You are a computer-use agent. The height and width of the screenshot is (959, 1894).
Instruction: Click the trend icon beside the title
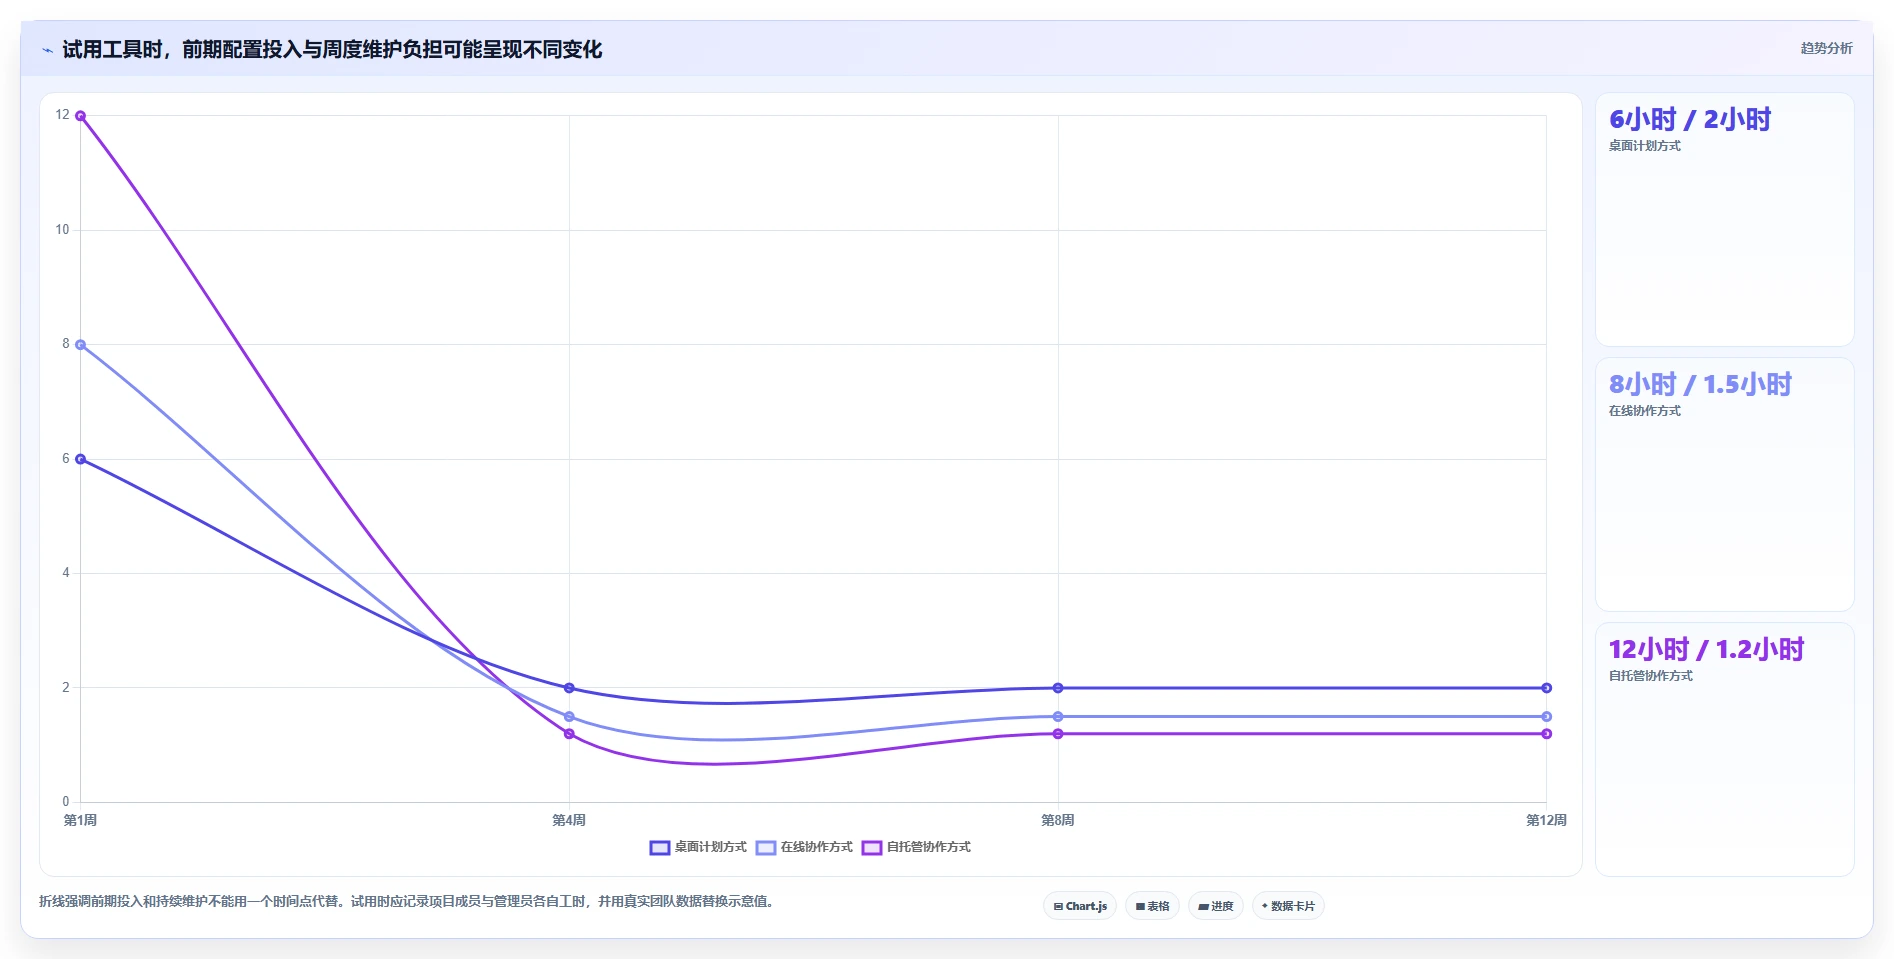click(47, 50)
